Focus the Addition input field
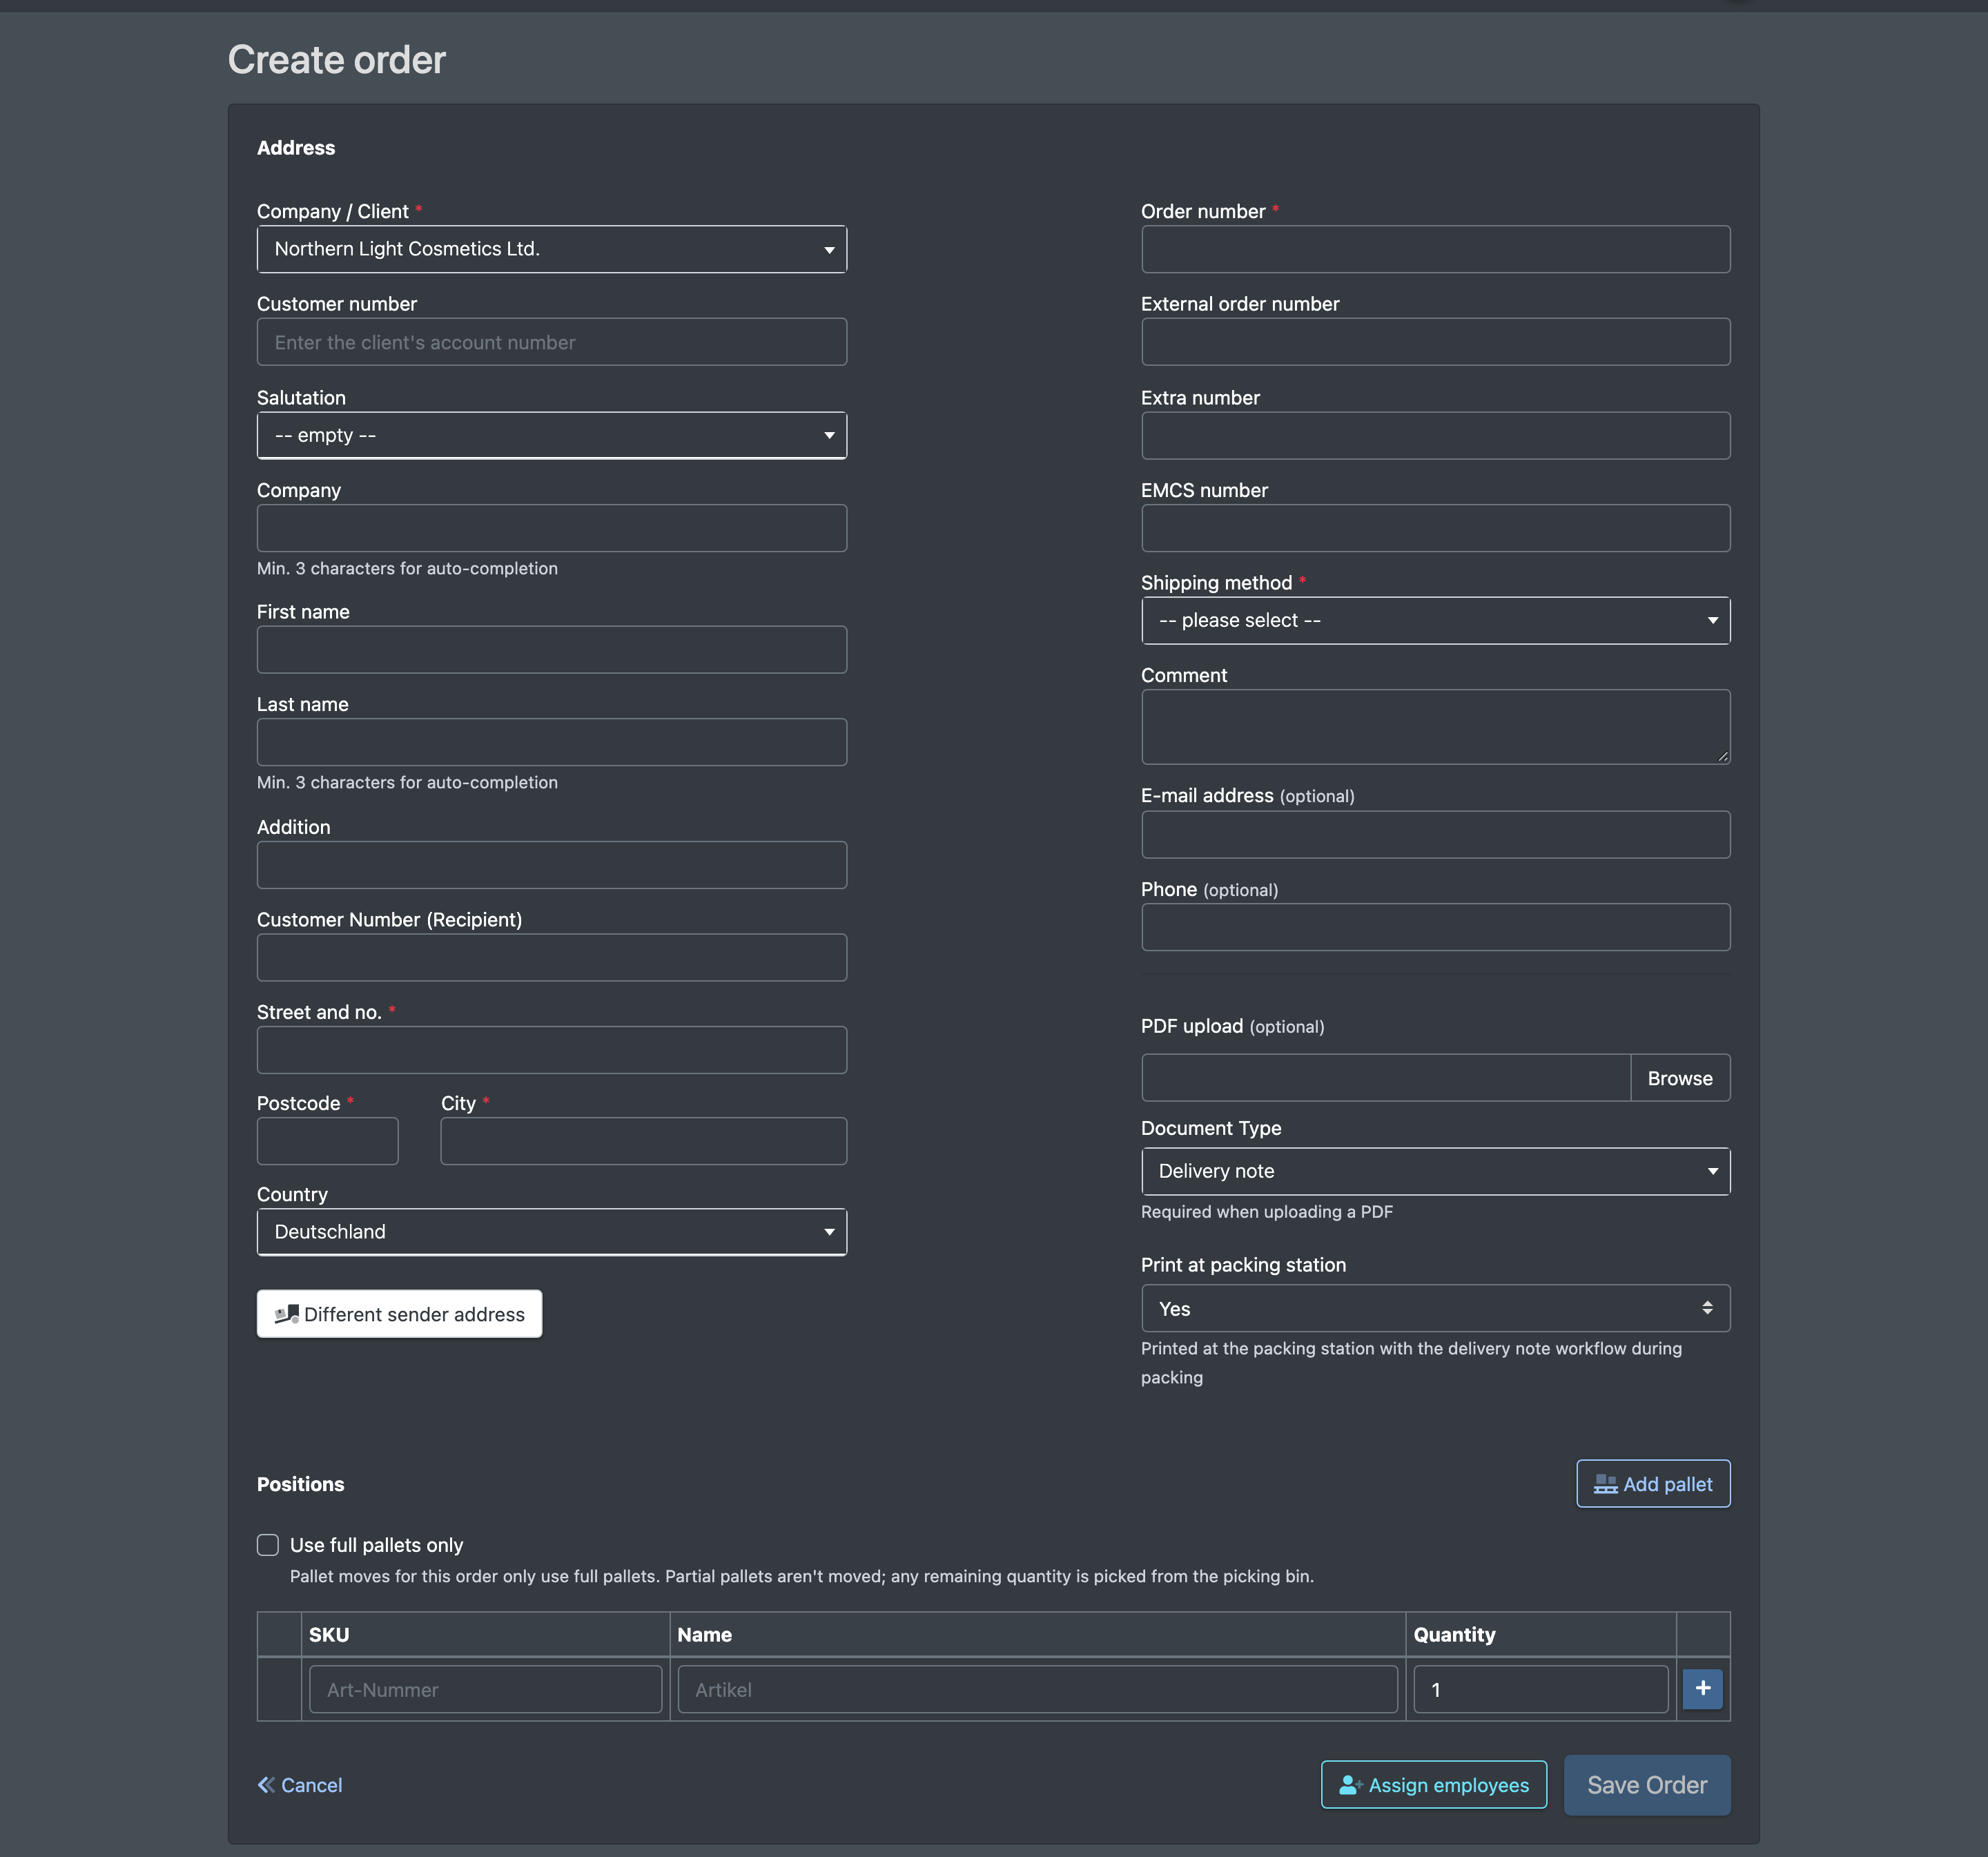The height and width of the screenshot is (1857, 1988). (x=551, y=865)
